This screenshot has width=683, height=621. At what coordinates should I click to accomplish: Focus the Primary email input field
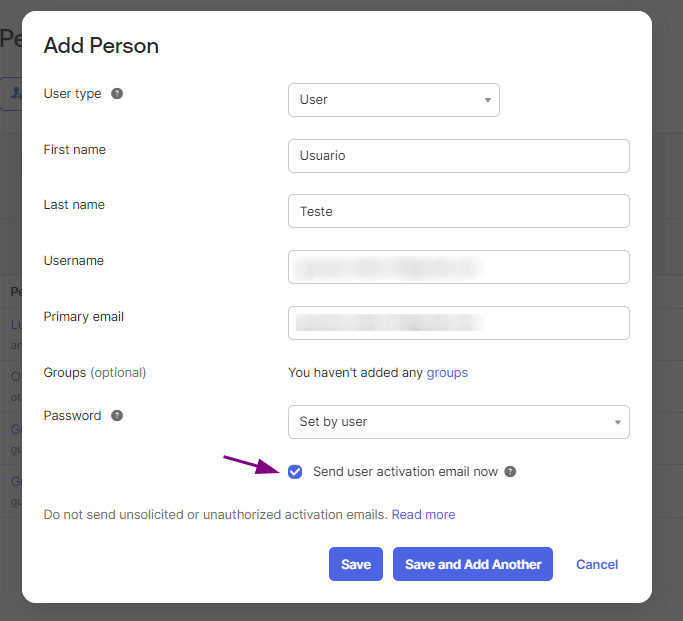pyautogui.click(x=458, y=323)
